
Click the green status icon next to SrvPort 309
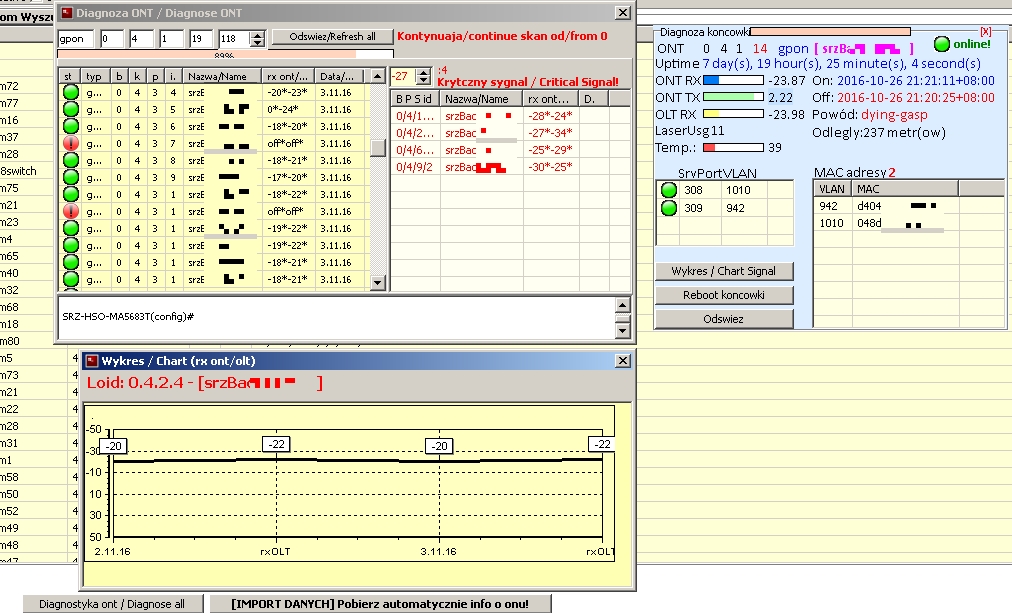669,208
